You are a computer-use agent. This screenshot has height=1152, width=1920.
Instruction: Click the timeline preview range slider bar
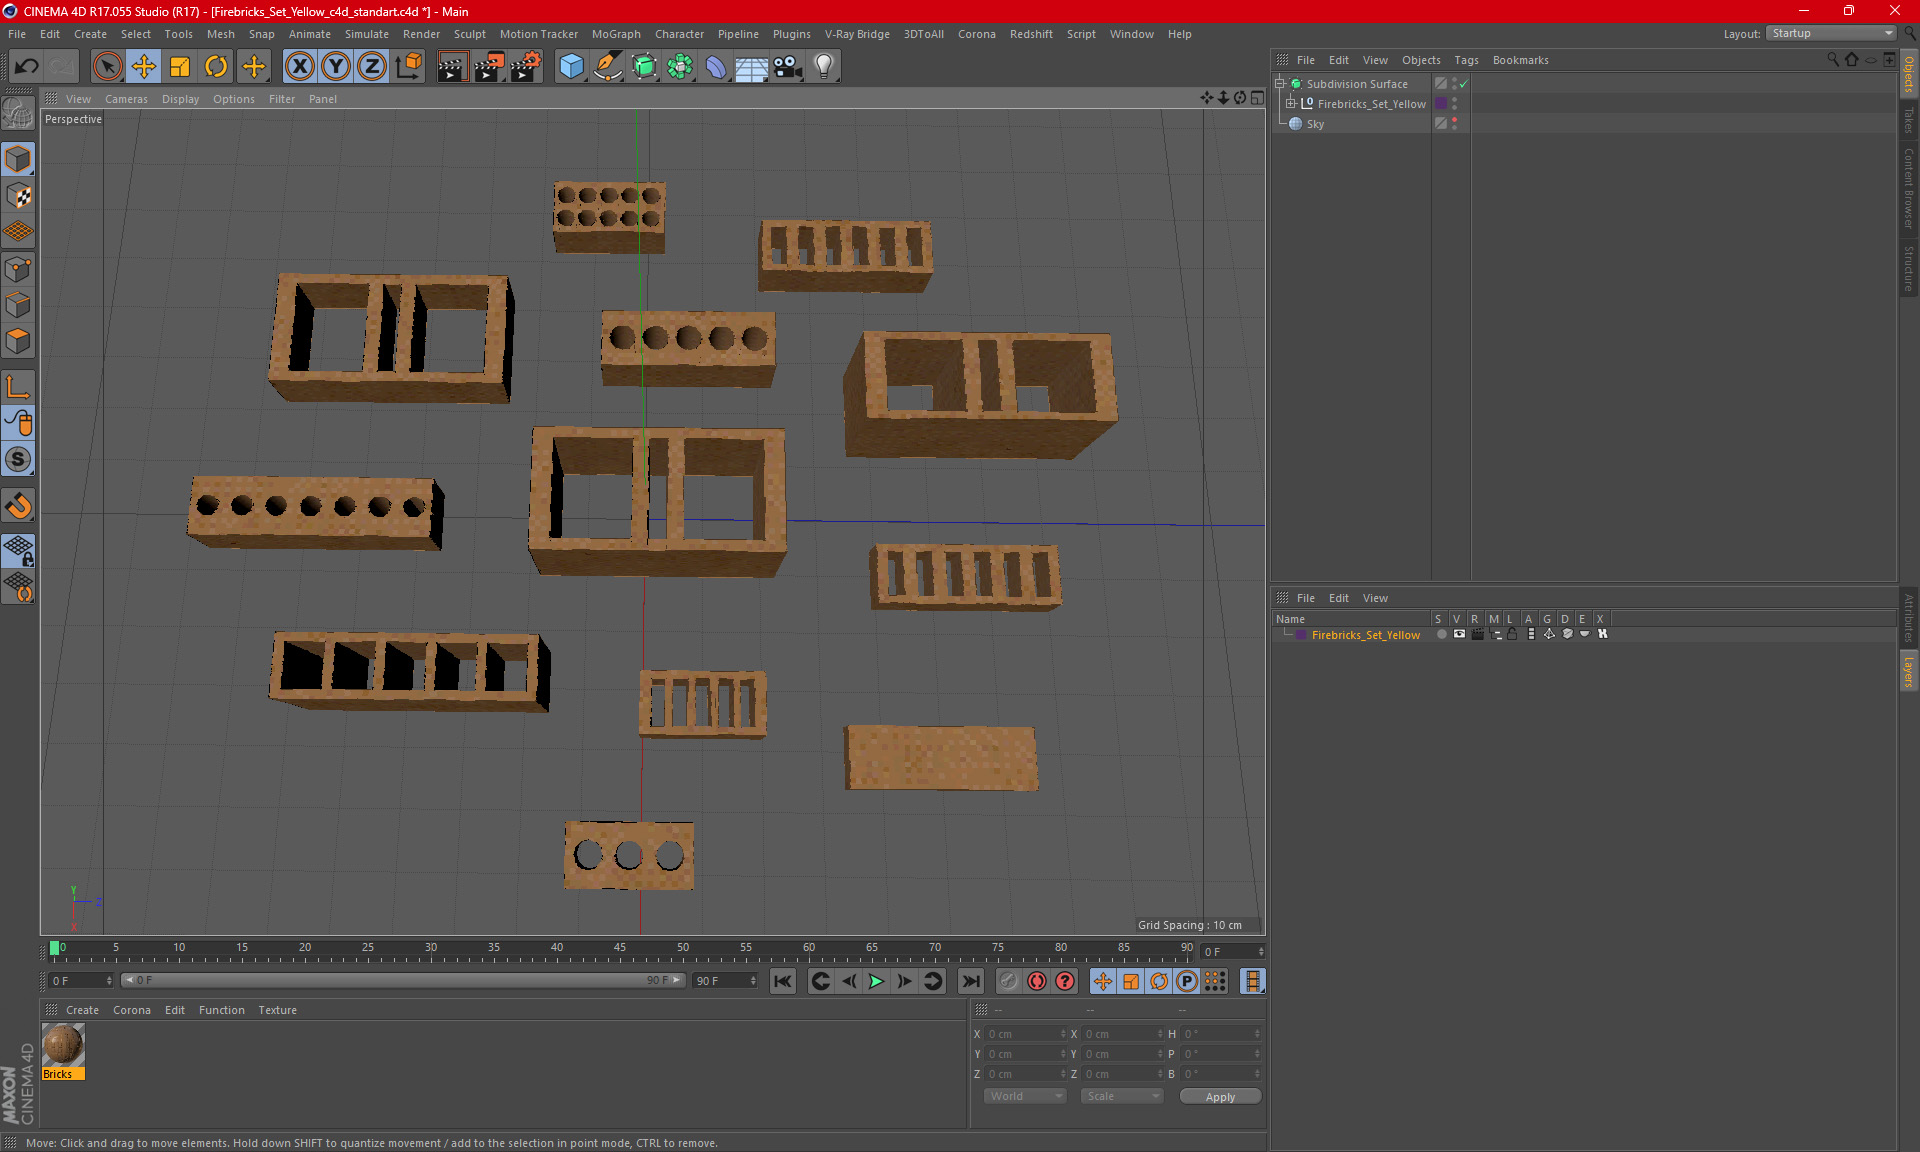403,980
